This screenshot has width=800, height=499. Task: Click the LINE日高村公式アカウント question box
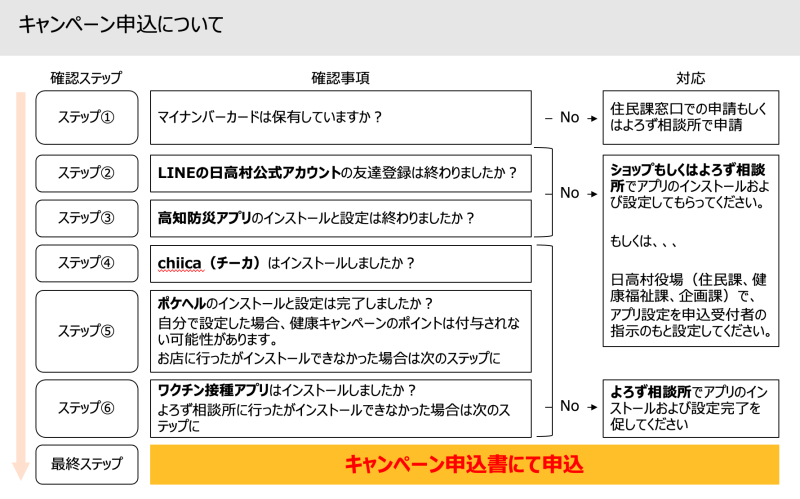tap(339, 173)
